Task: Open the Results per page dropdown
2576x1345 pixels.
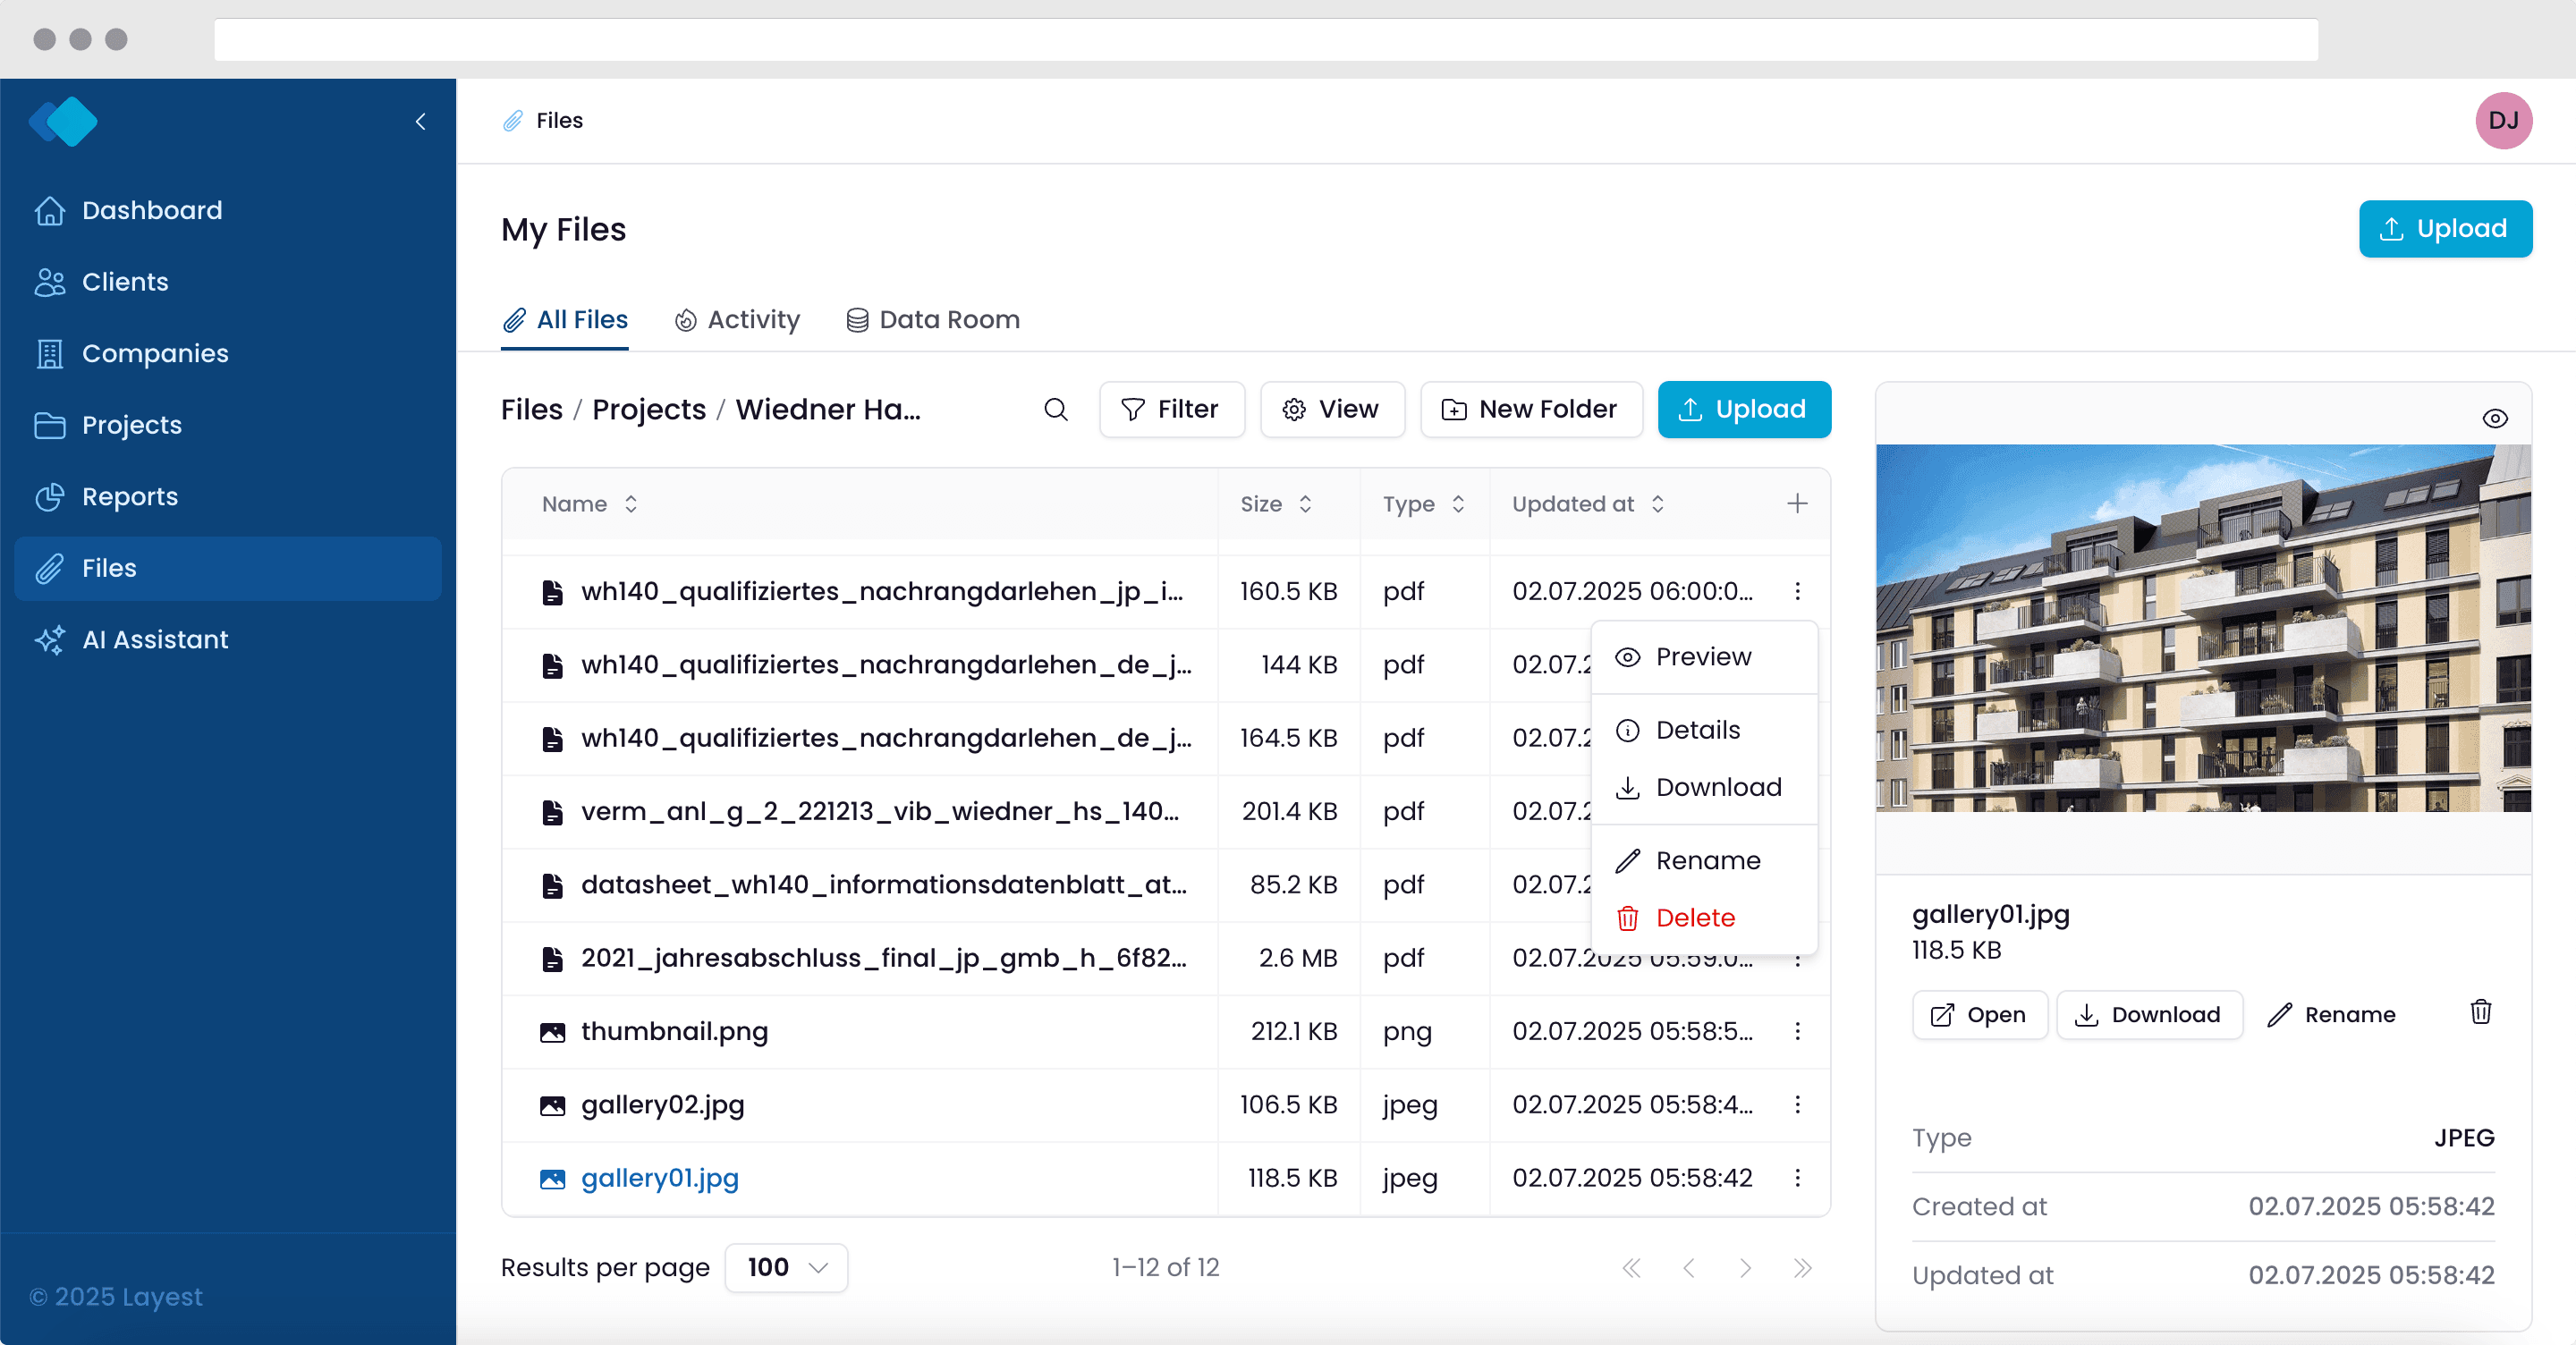Action: [x=786, y=1267]
